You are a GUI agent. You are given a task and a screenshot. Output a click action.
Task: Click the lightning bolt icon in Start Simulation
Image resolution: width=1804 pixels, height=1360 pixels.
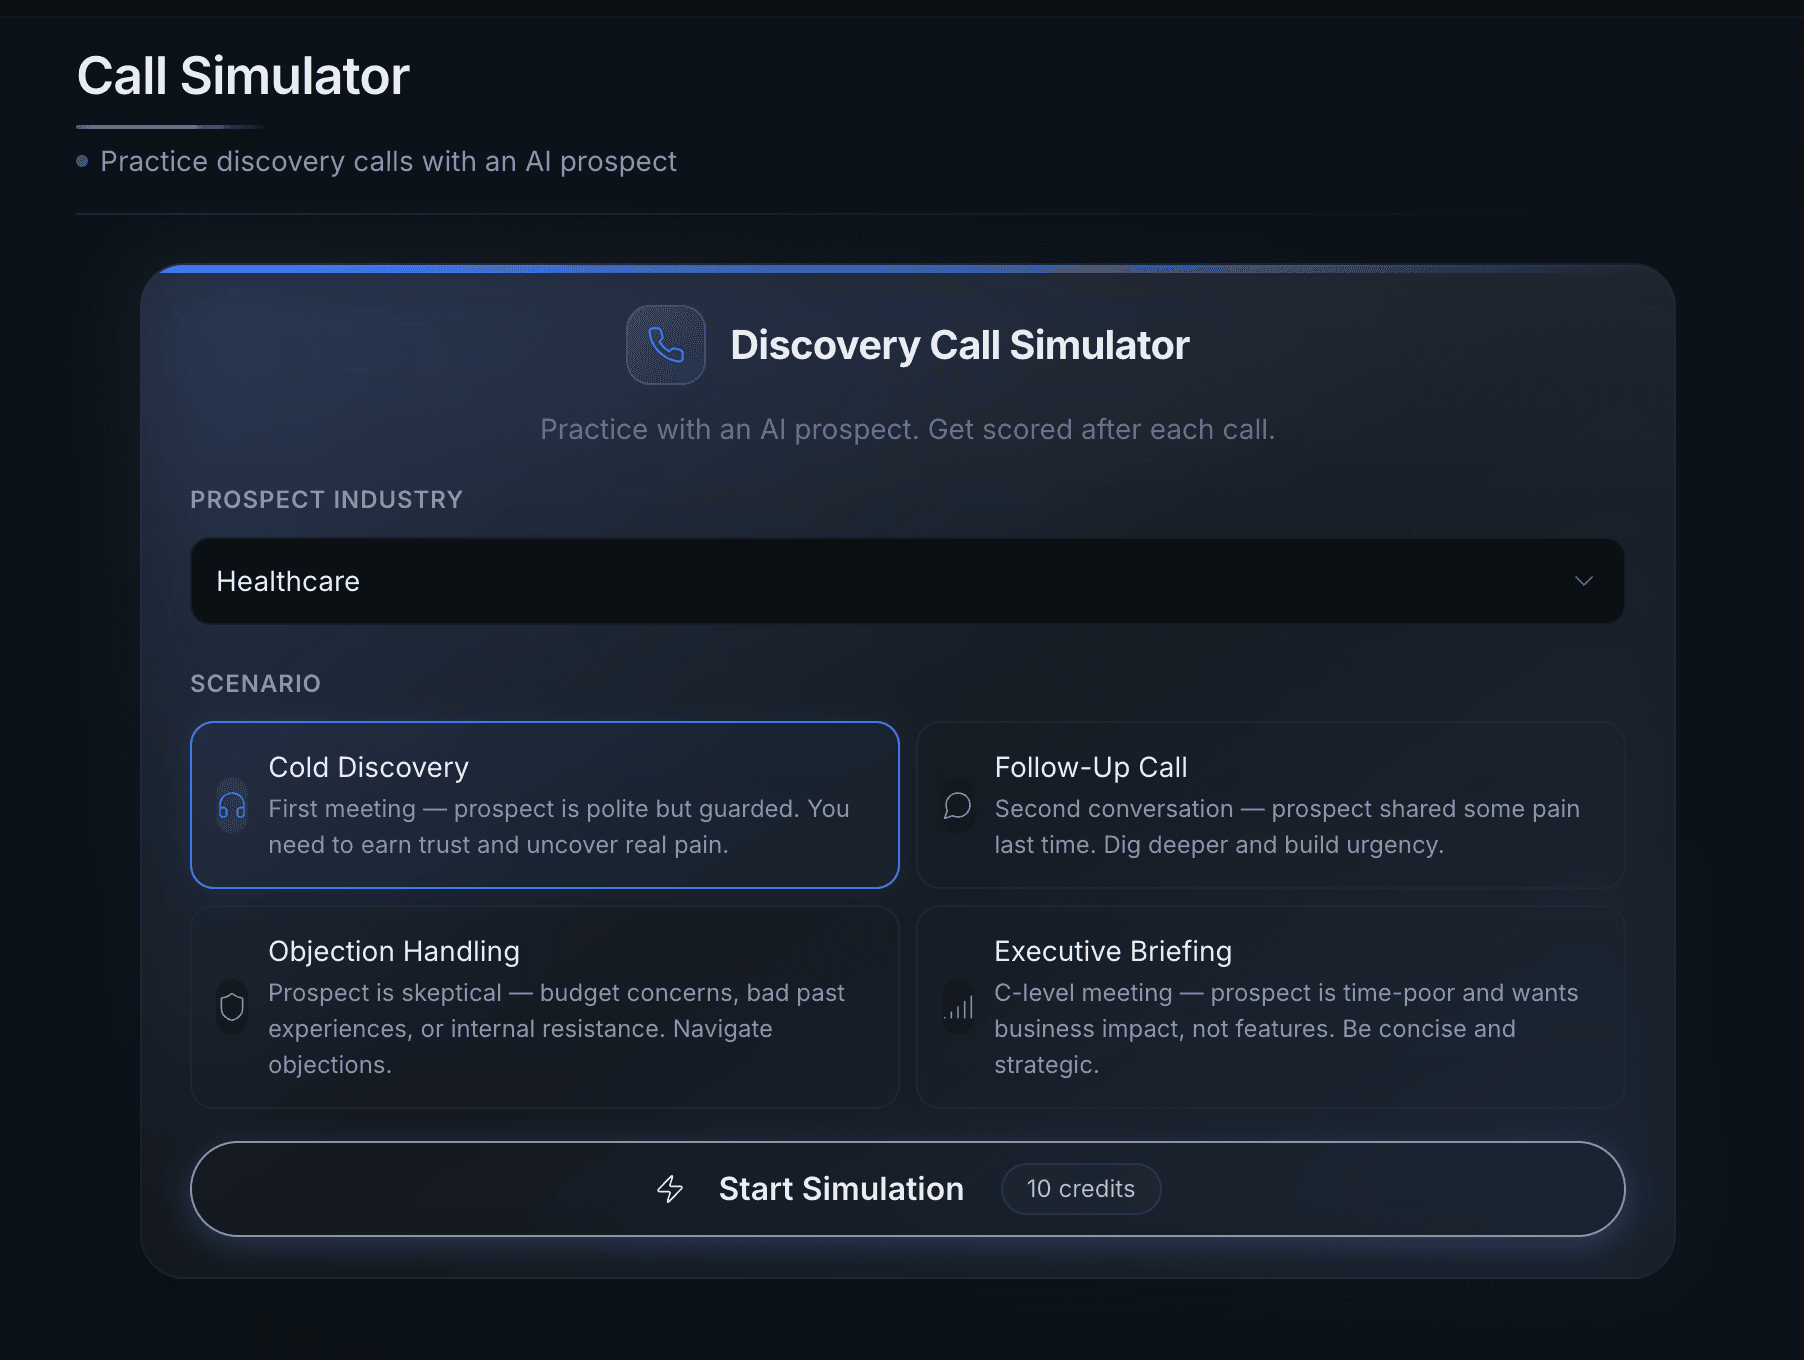coord(669,1189)
